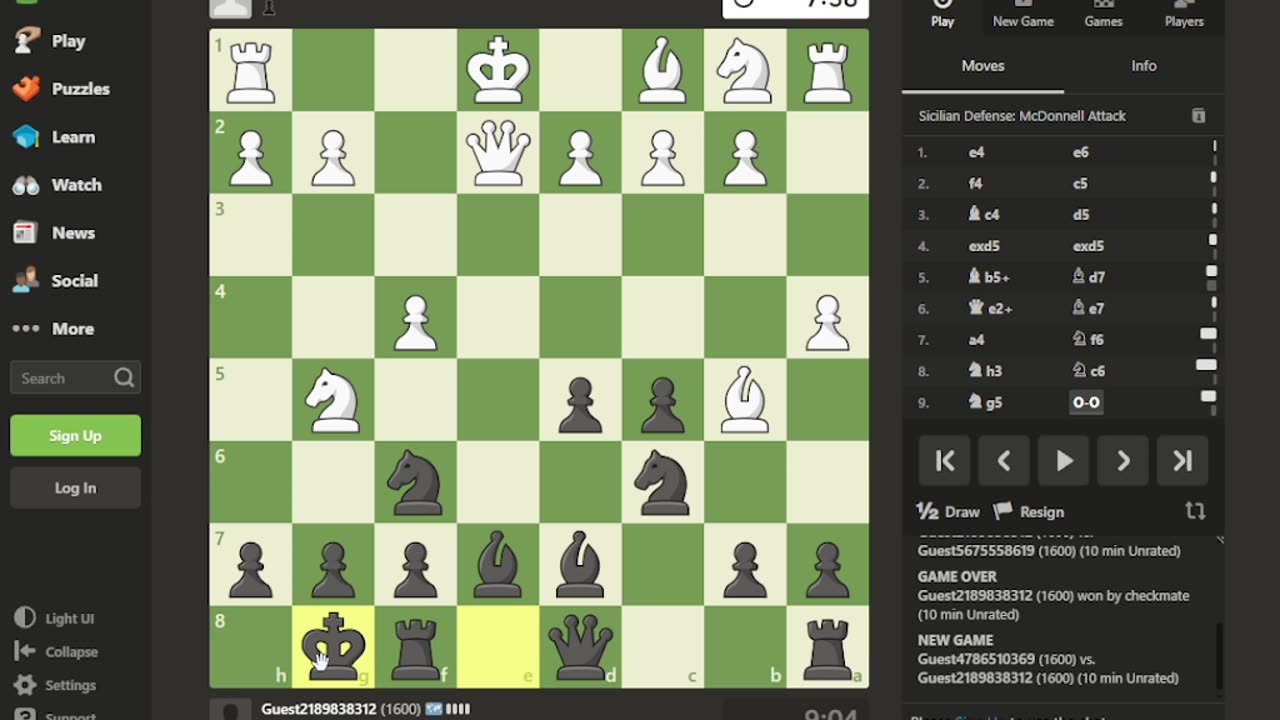Go to the Learn section
This screenshot has height=720, width=1280.
(x=54, y=137)
